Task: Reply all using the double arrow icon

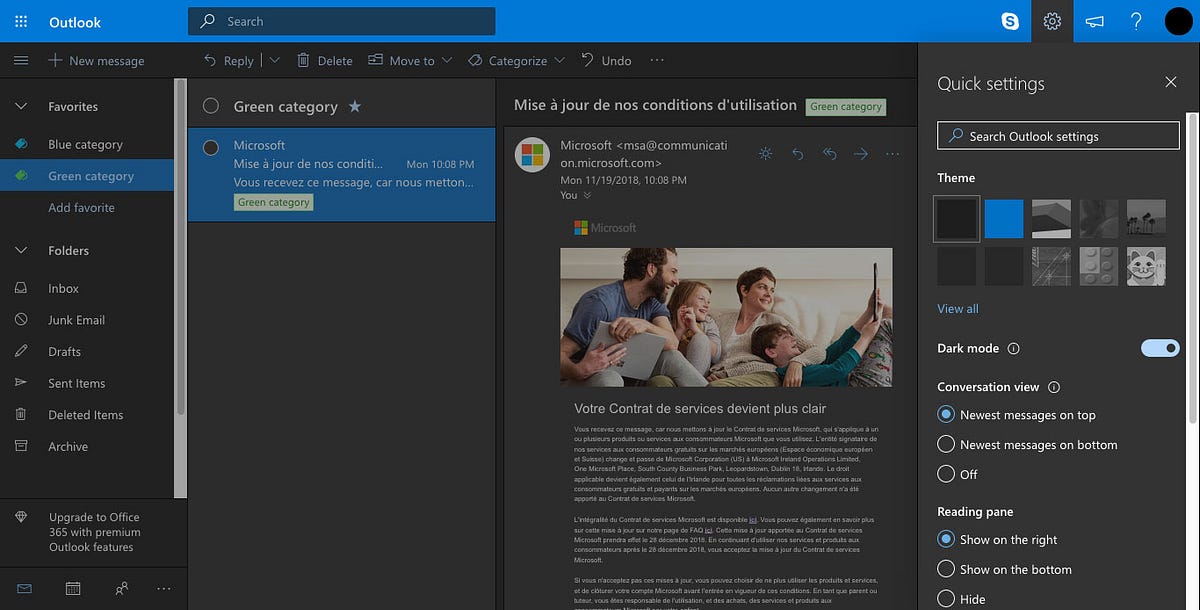Action: tap(829, 153)
